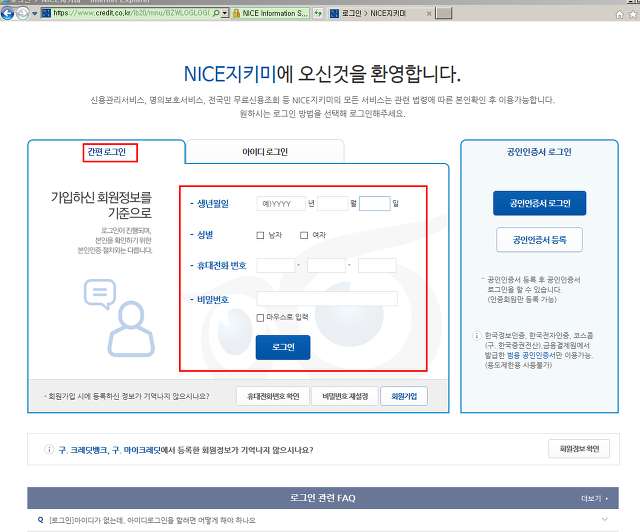
Task: Check the 남자 gender checkbox
Action: point(260,235)
